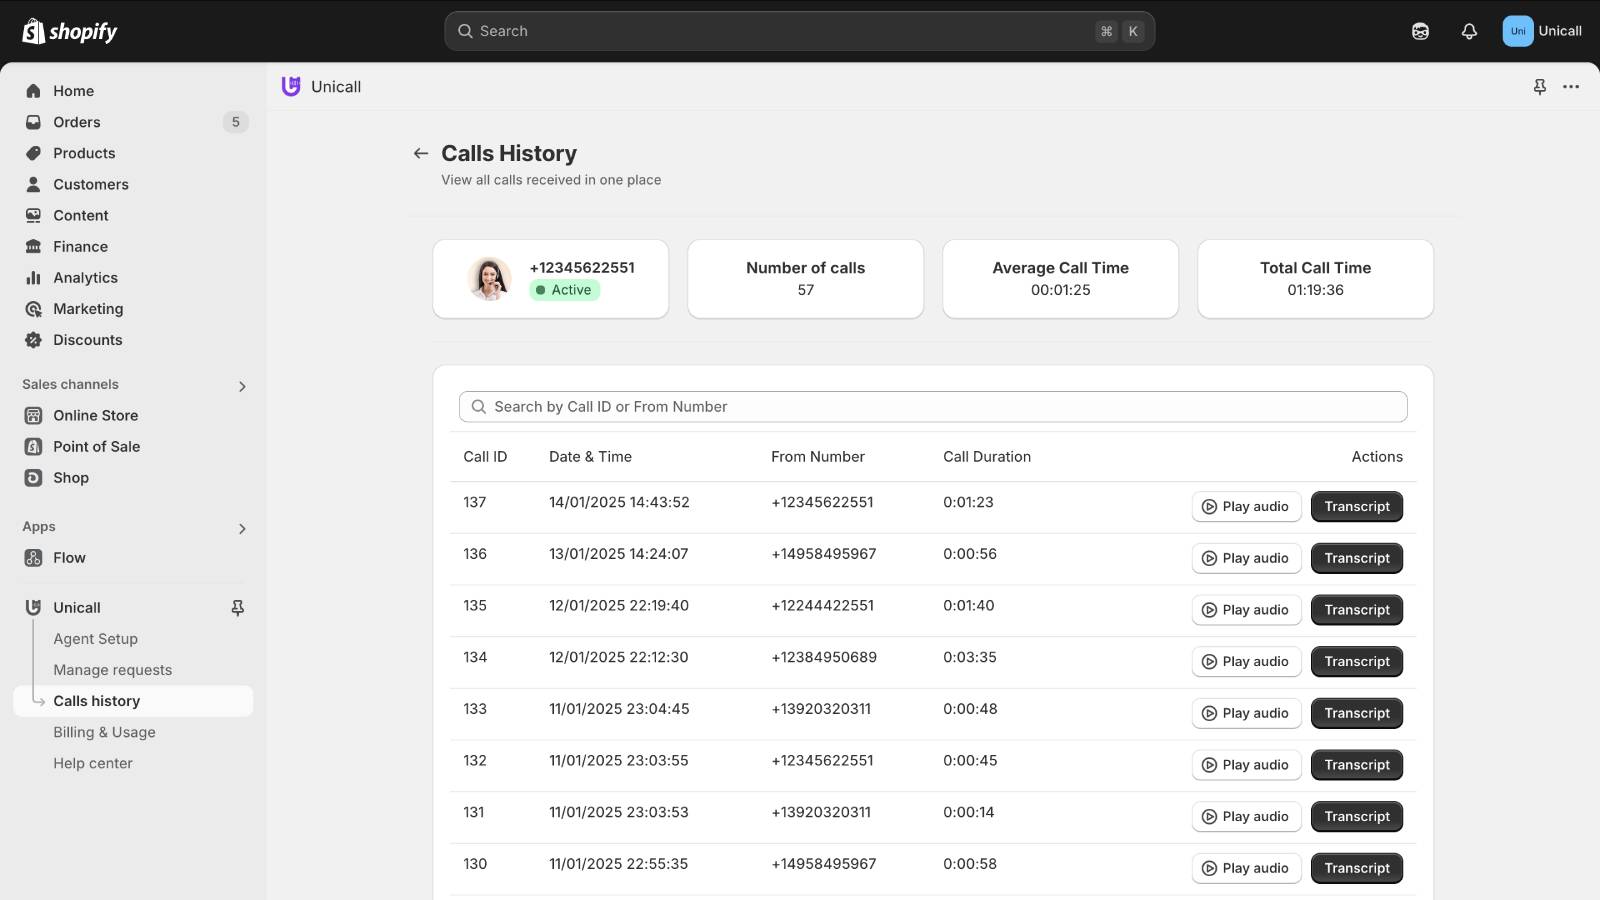
Task: Click the Date & Time column header
Action: [x=590, y=457]
